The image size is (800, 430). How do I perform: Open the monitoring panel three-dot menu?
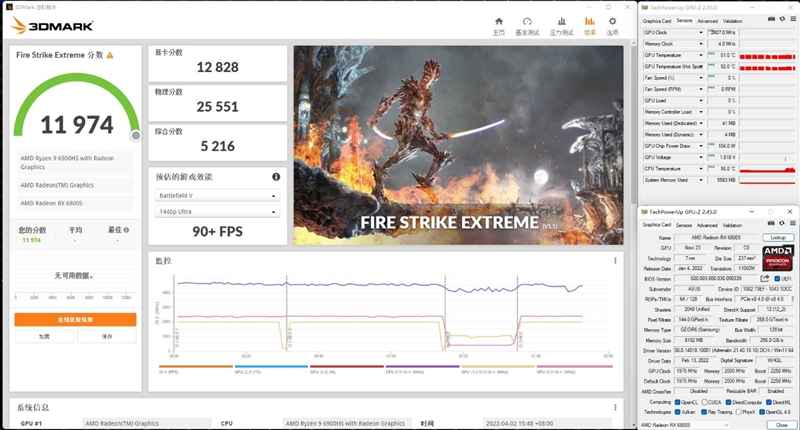(615, 261)
